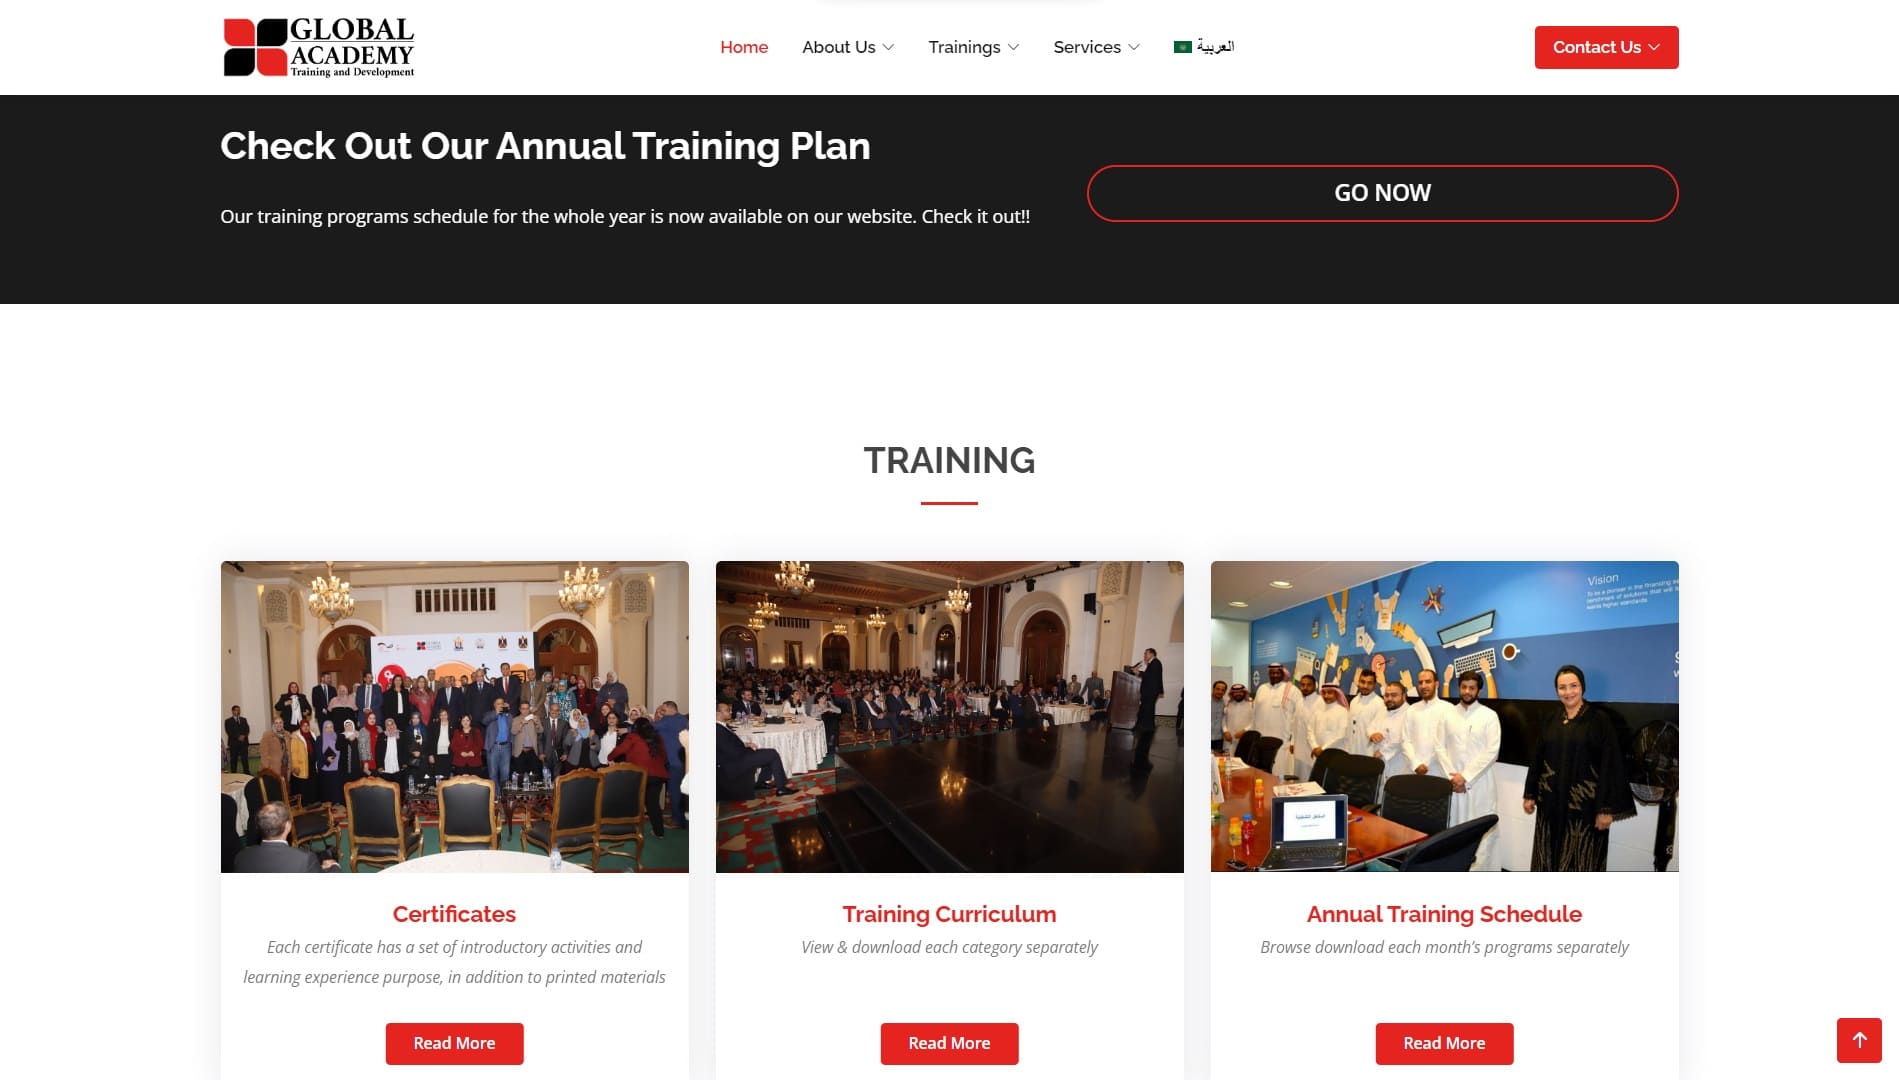Click the Training Curriculum heading link
1899x1080 pixels.
[949, 914]
